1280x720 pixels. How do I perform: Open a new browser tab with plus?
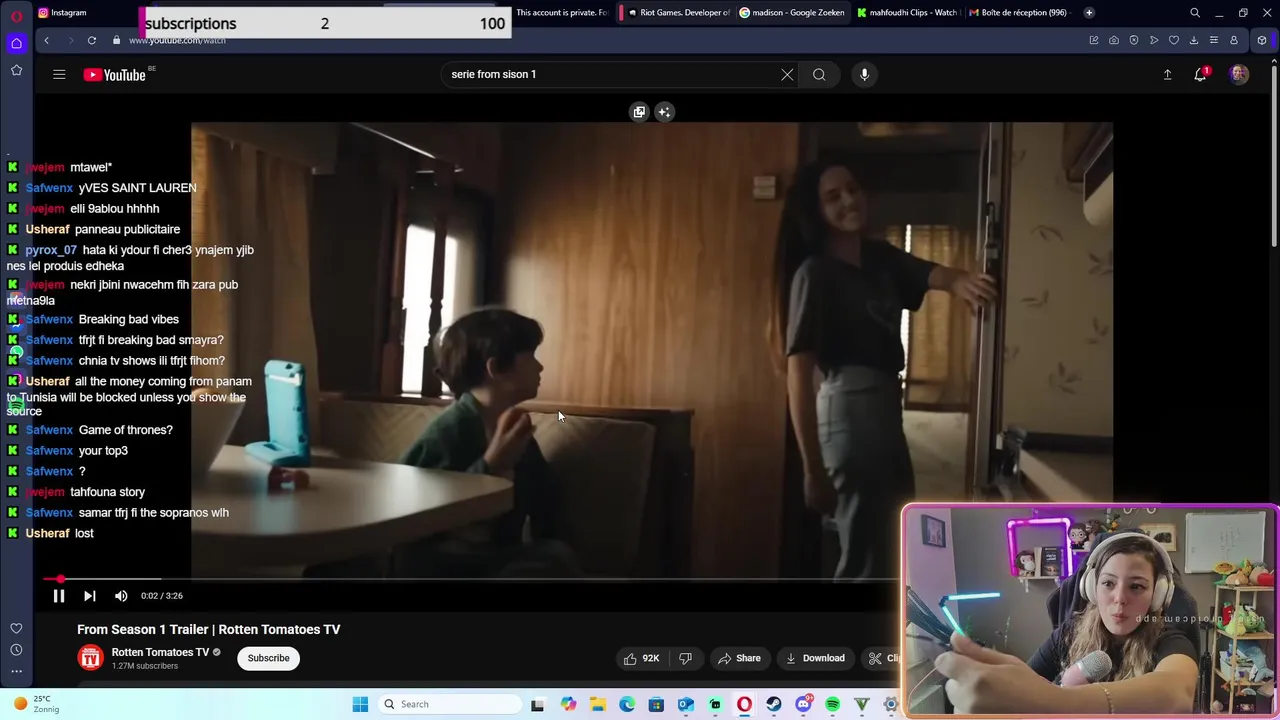click(x=1089, y=13)
